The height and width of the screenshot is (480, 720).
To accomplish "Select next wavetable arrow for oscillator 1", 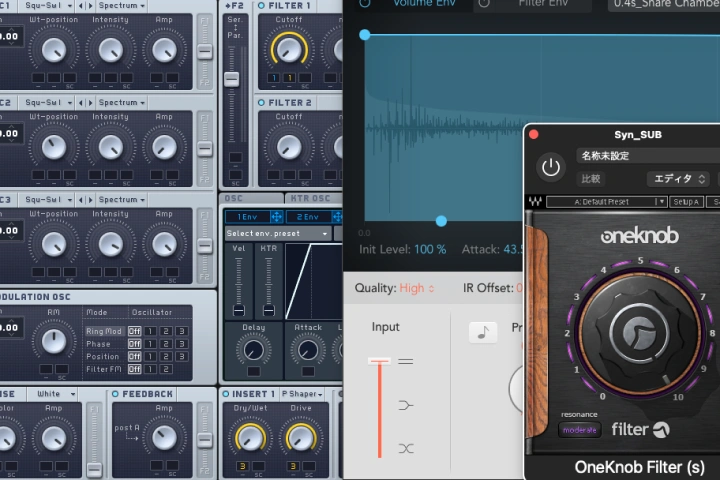I will coord(90,6).
